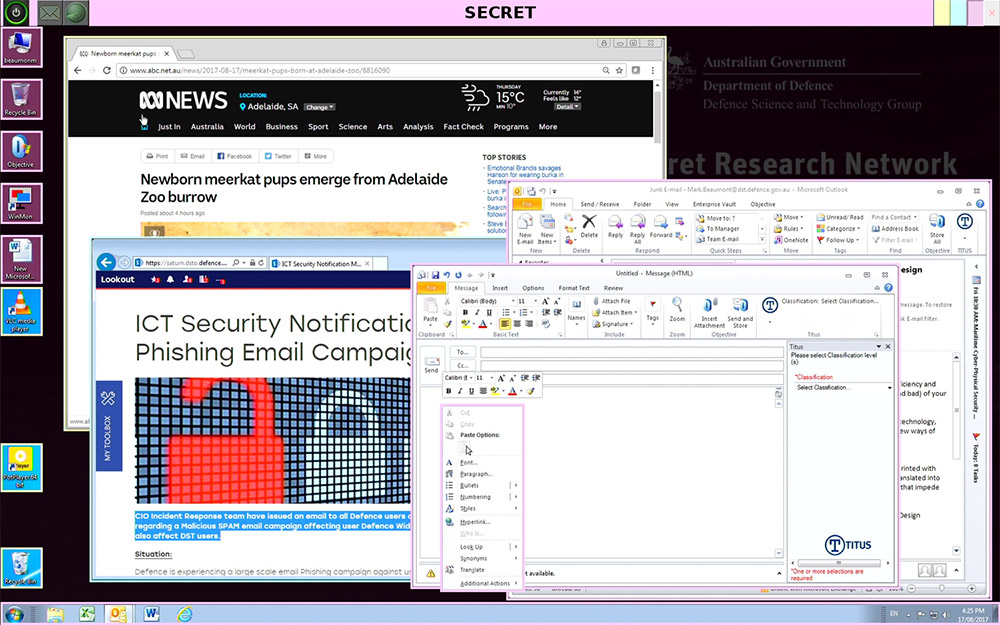Click OneNote in Outlook Move group
Screen dimensions: 1000x625
(791, 240)
